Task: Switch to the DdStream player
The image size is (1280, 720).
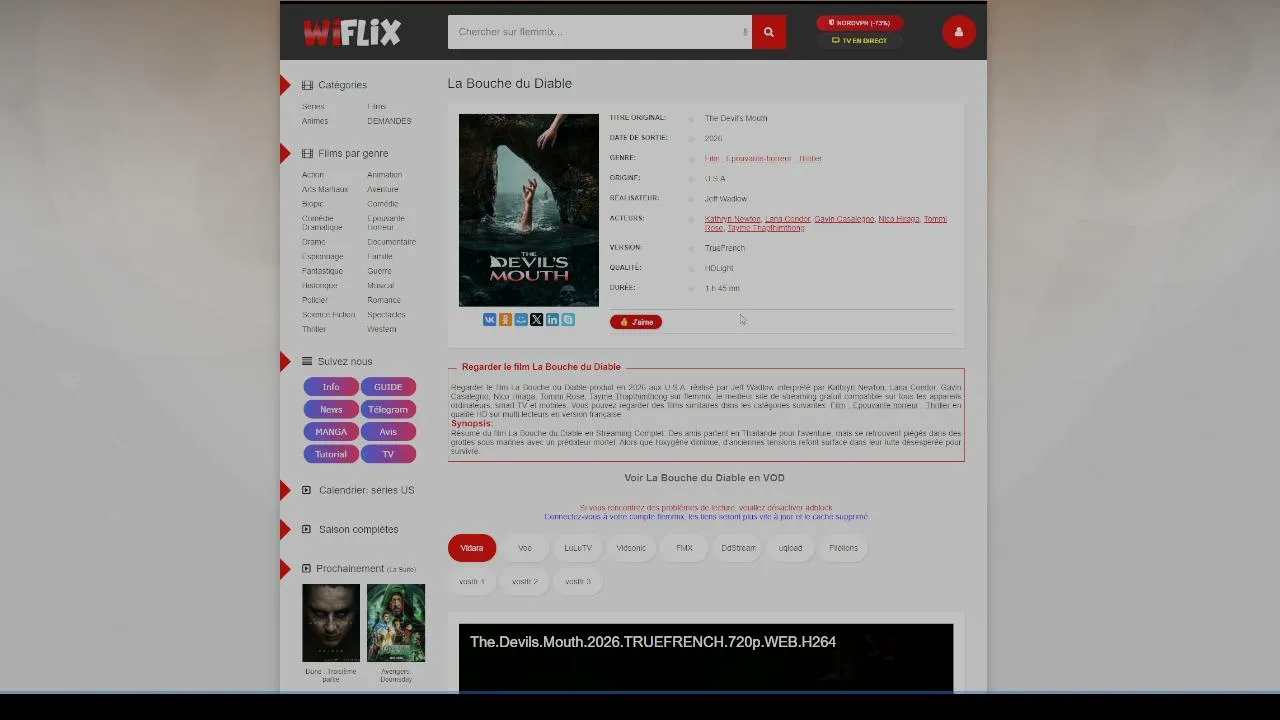Action: tap(738, 548)
